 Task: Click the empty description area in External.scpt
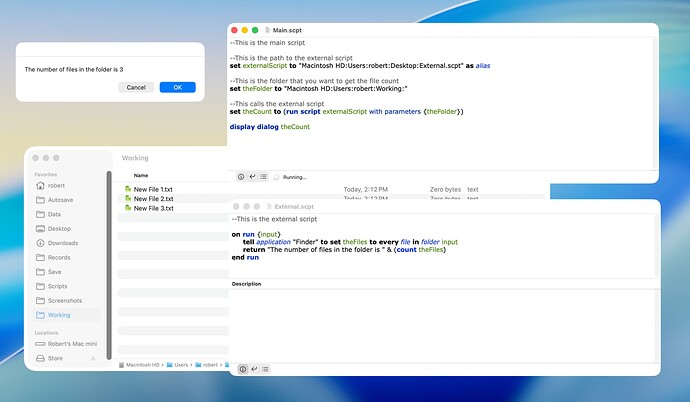442,325
